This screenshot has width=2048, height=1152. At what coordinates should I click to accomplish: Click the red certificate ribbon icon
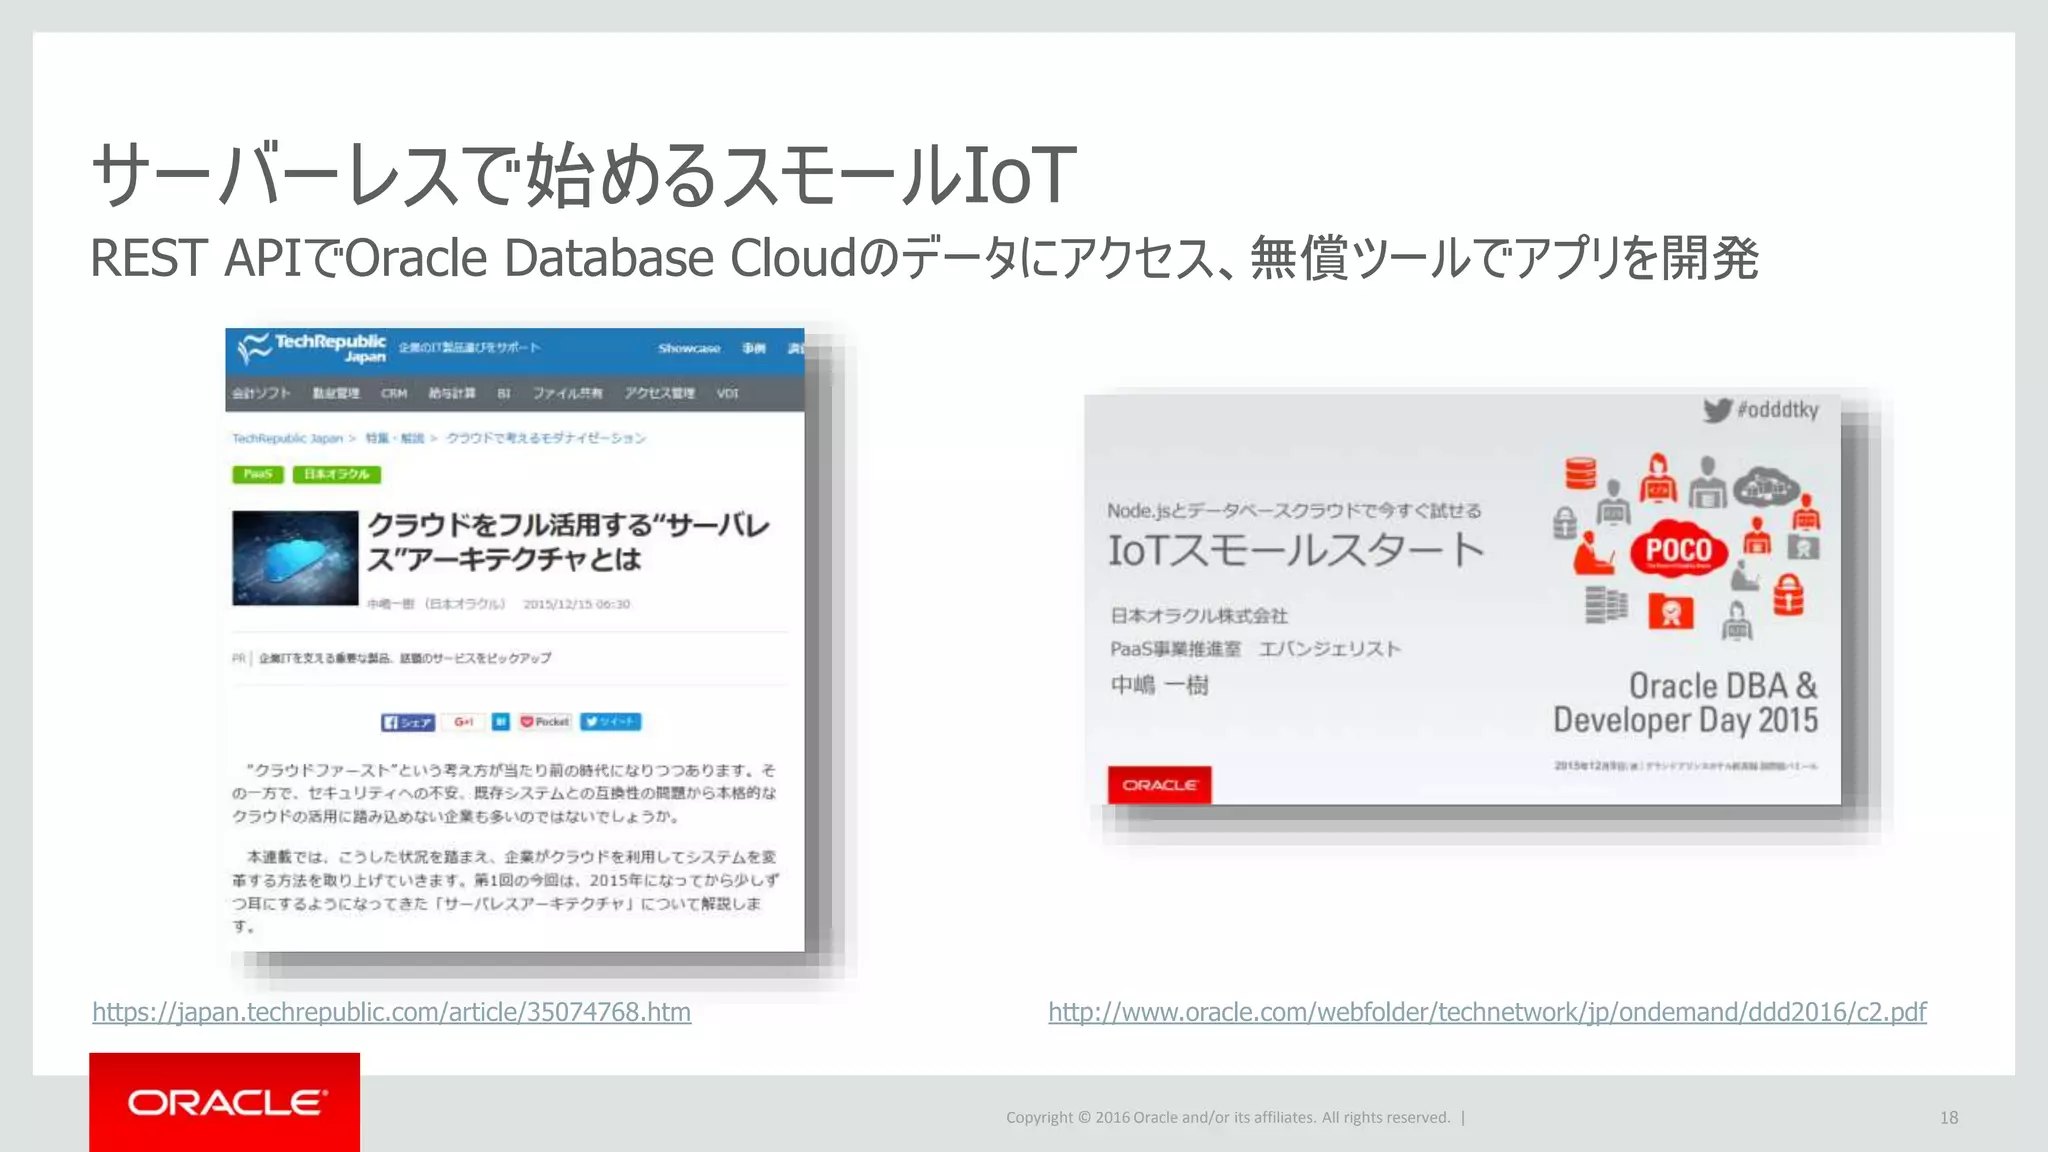pyautogui.click(x=1671, y=612)
